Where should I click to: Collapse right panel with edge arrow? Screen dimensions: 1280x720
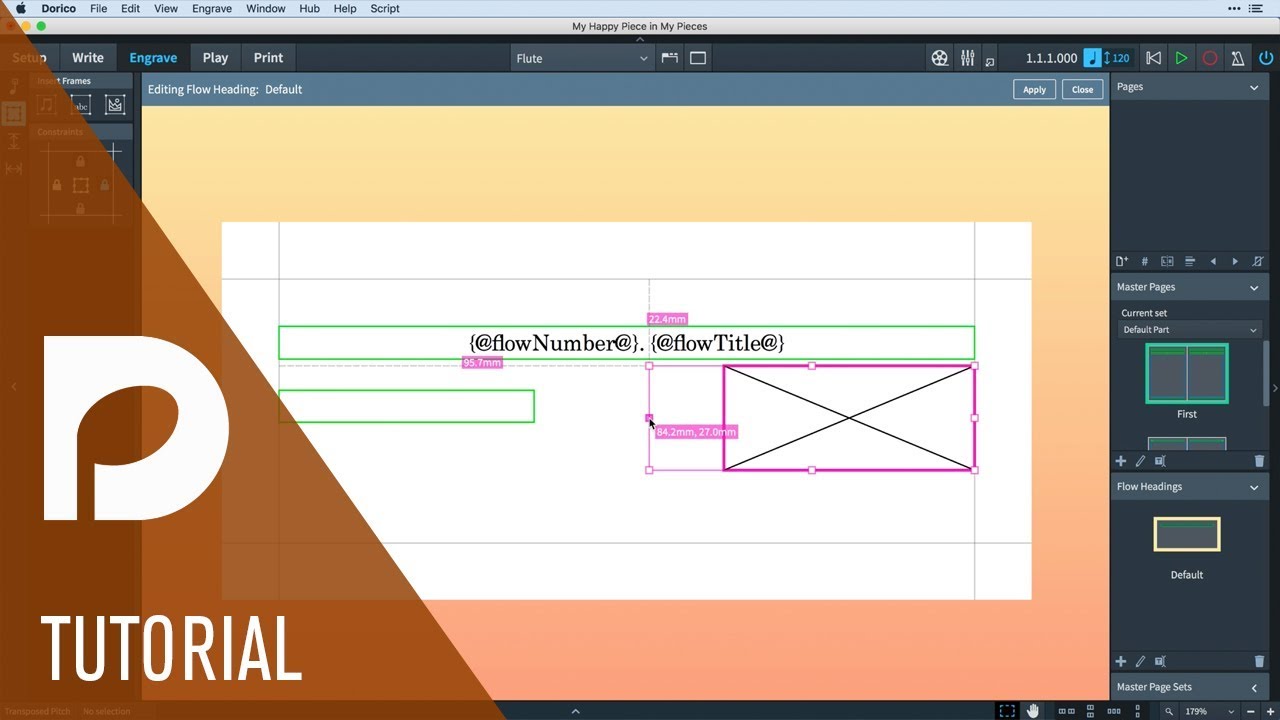point(1275,388)
